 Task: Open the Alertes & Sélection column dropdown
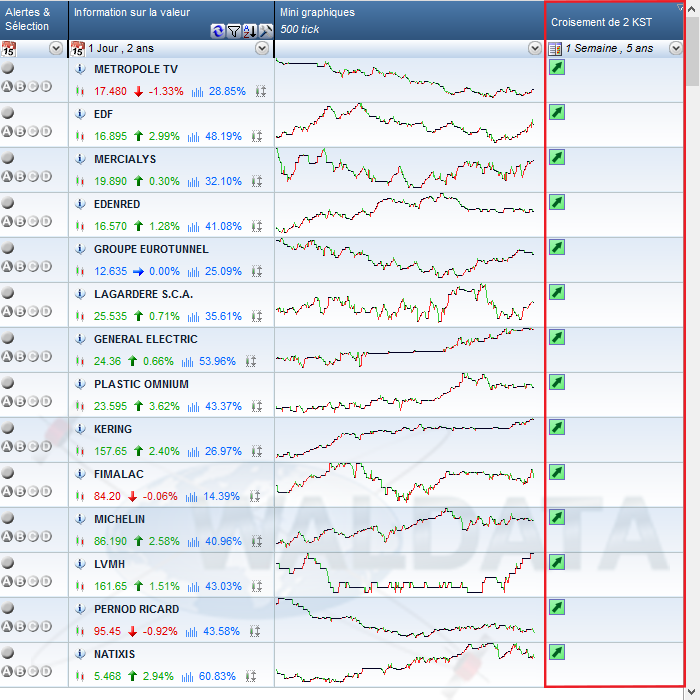(x=56, y=48)
